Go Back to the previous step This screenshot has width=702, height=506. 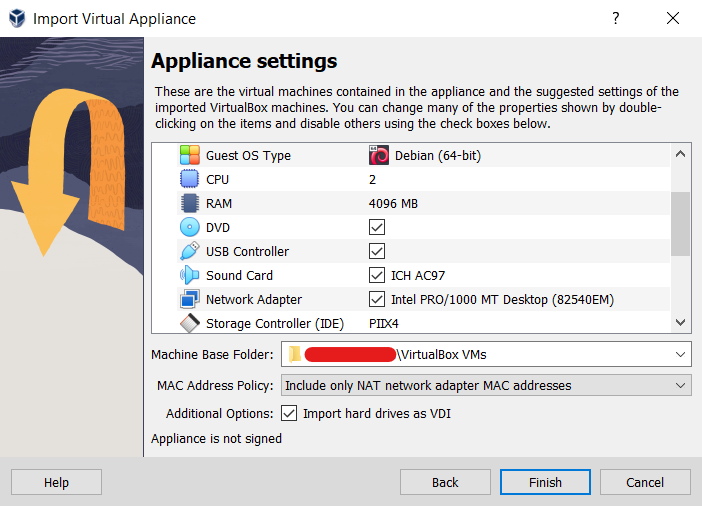(x=445, y=482)
